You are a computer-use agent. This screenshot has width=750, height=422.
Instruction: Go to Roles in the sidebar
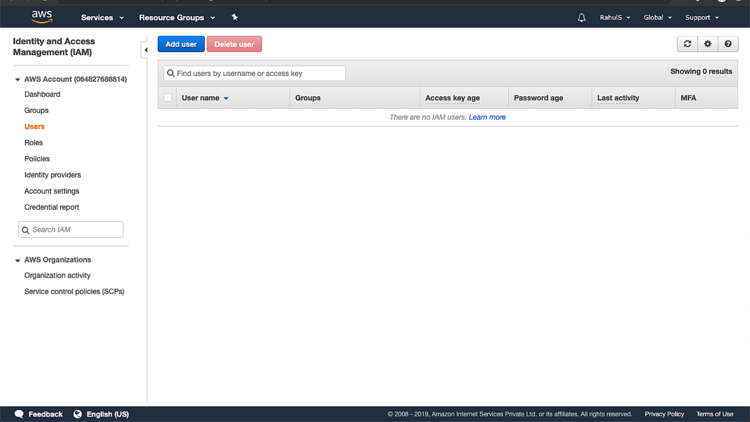tap(34, 143)
